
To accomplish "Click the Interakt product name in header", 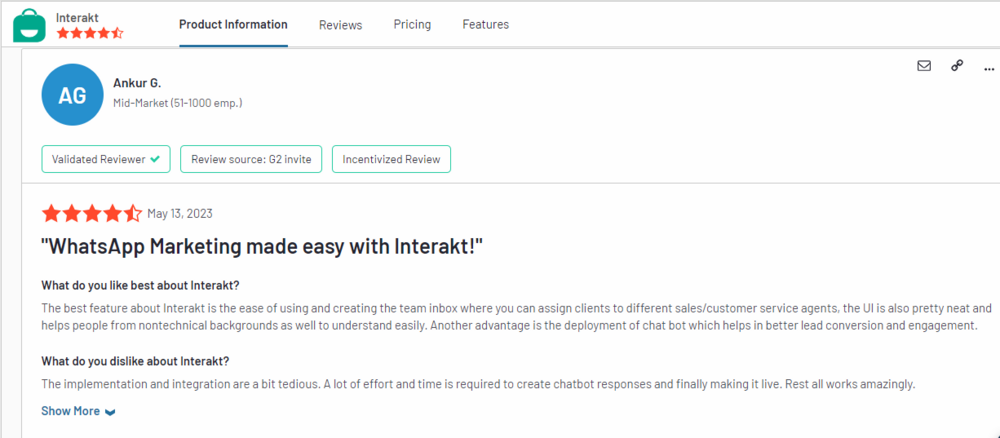I will [77, 17].
